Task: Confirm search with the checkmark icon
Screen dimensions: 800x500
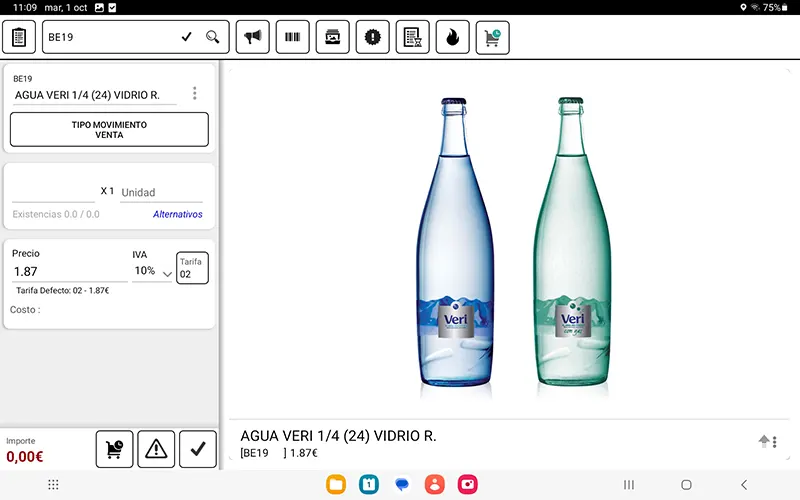Action: (x=187, y=37)
